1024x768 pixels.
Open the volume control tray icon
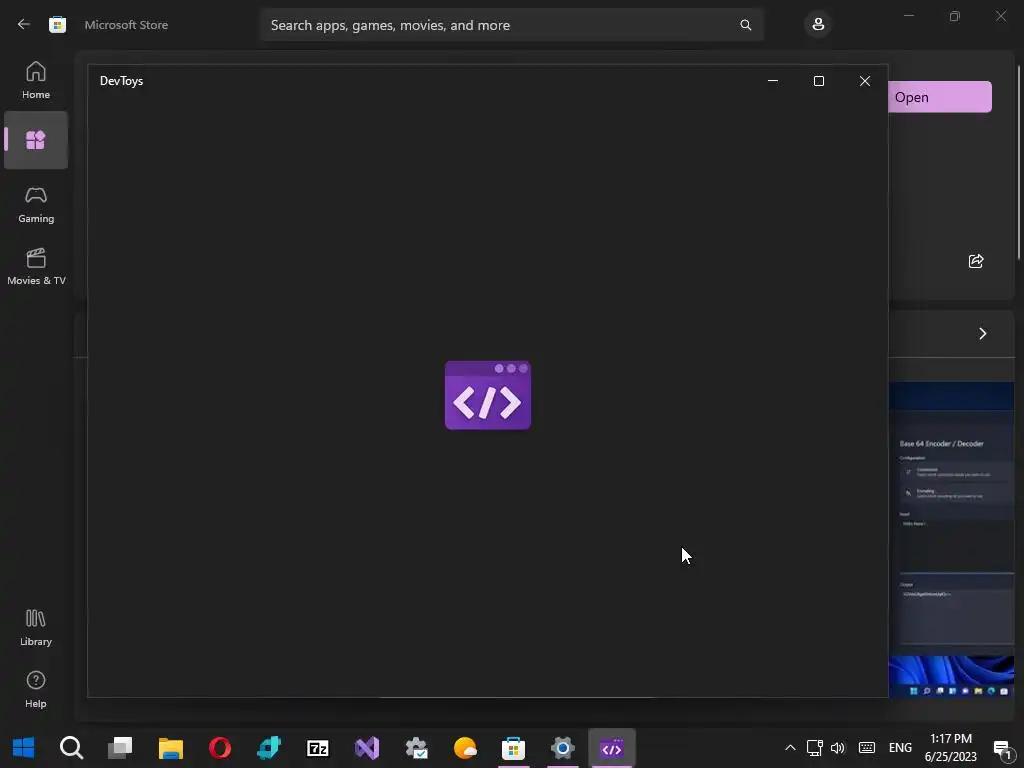click(x=837, y=748)
